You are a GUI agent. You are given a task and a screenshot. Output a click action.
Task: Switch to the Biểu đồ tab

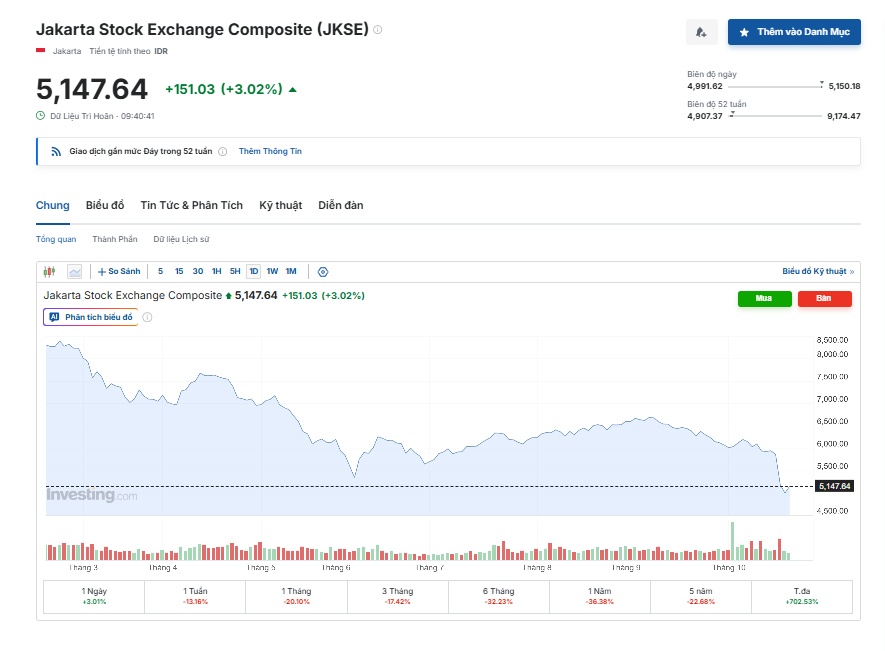click(105, 205)
